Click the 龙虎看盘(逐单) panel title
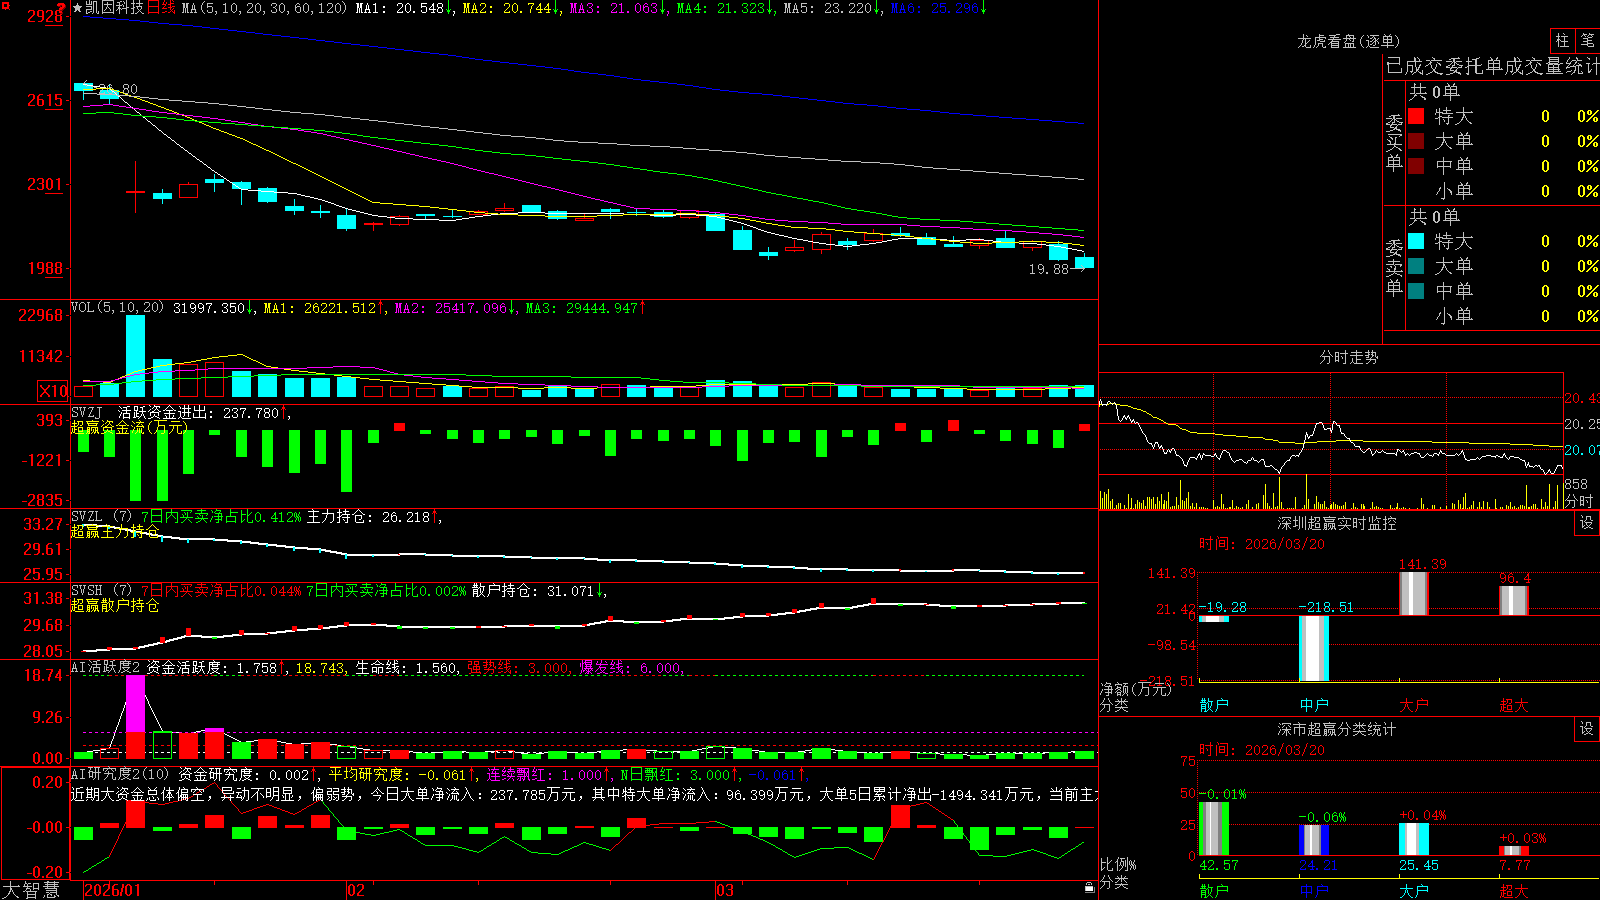1600x900 pixels. (1348, 41)
